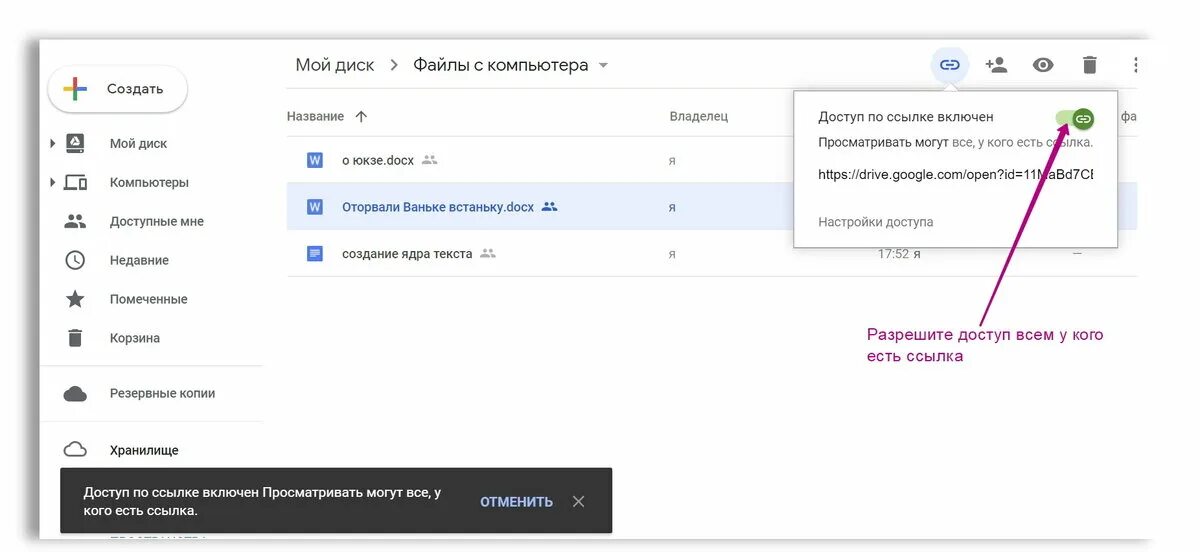Click the preview eye icon

pyautogui.click(x=1043, y=65)
